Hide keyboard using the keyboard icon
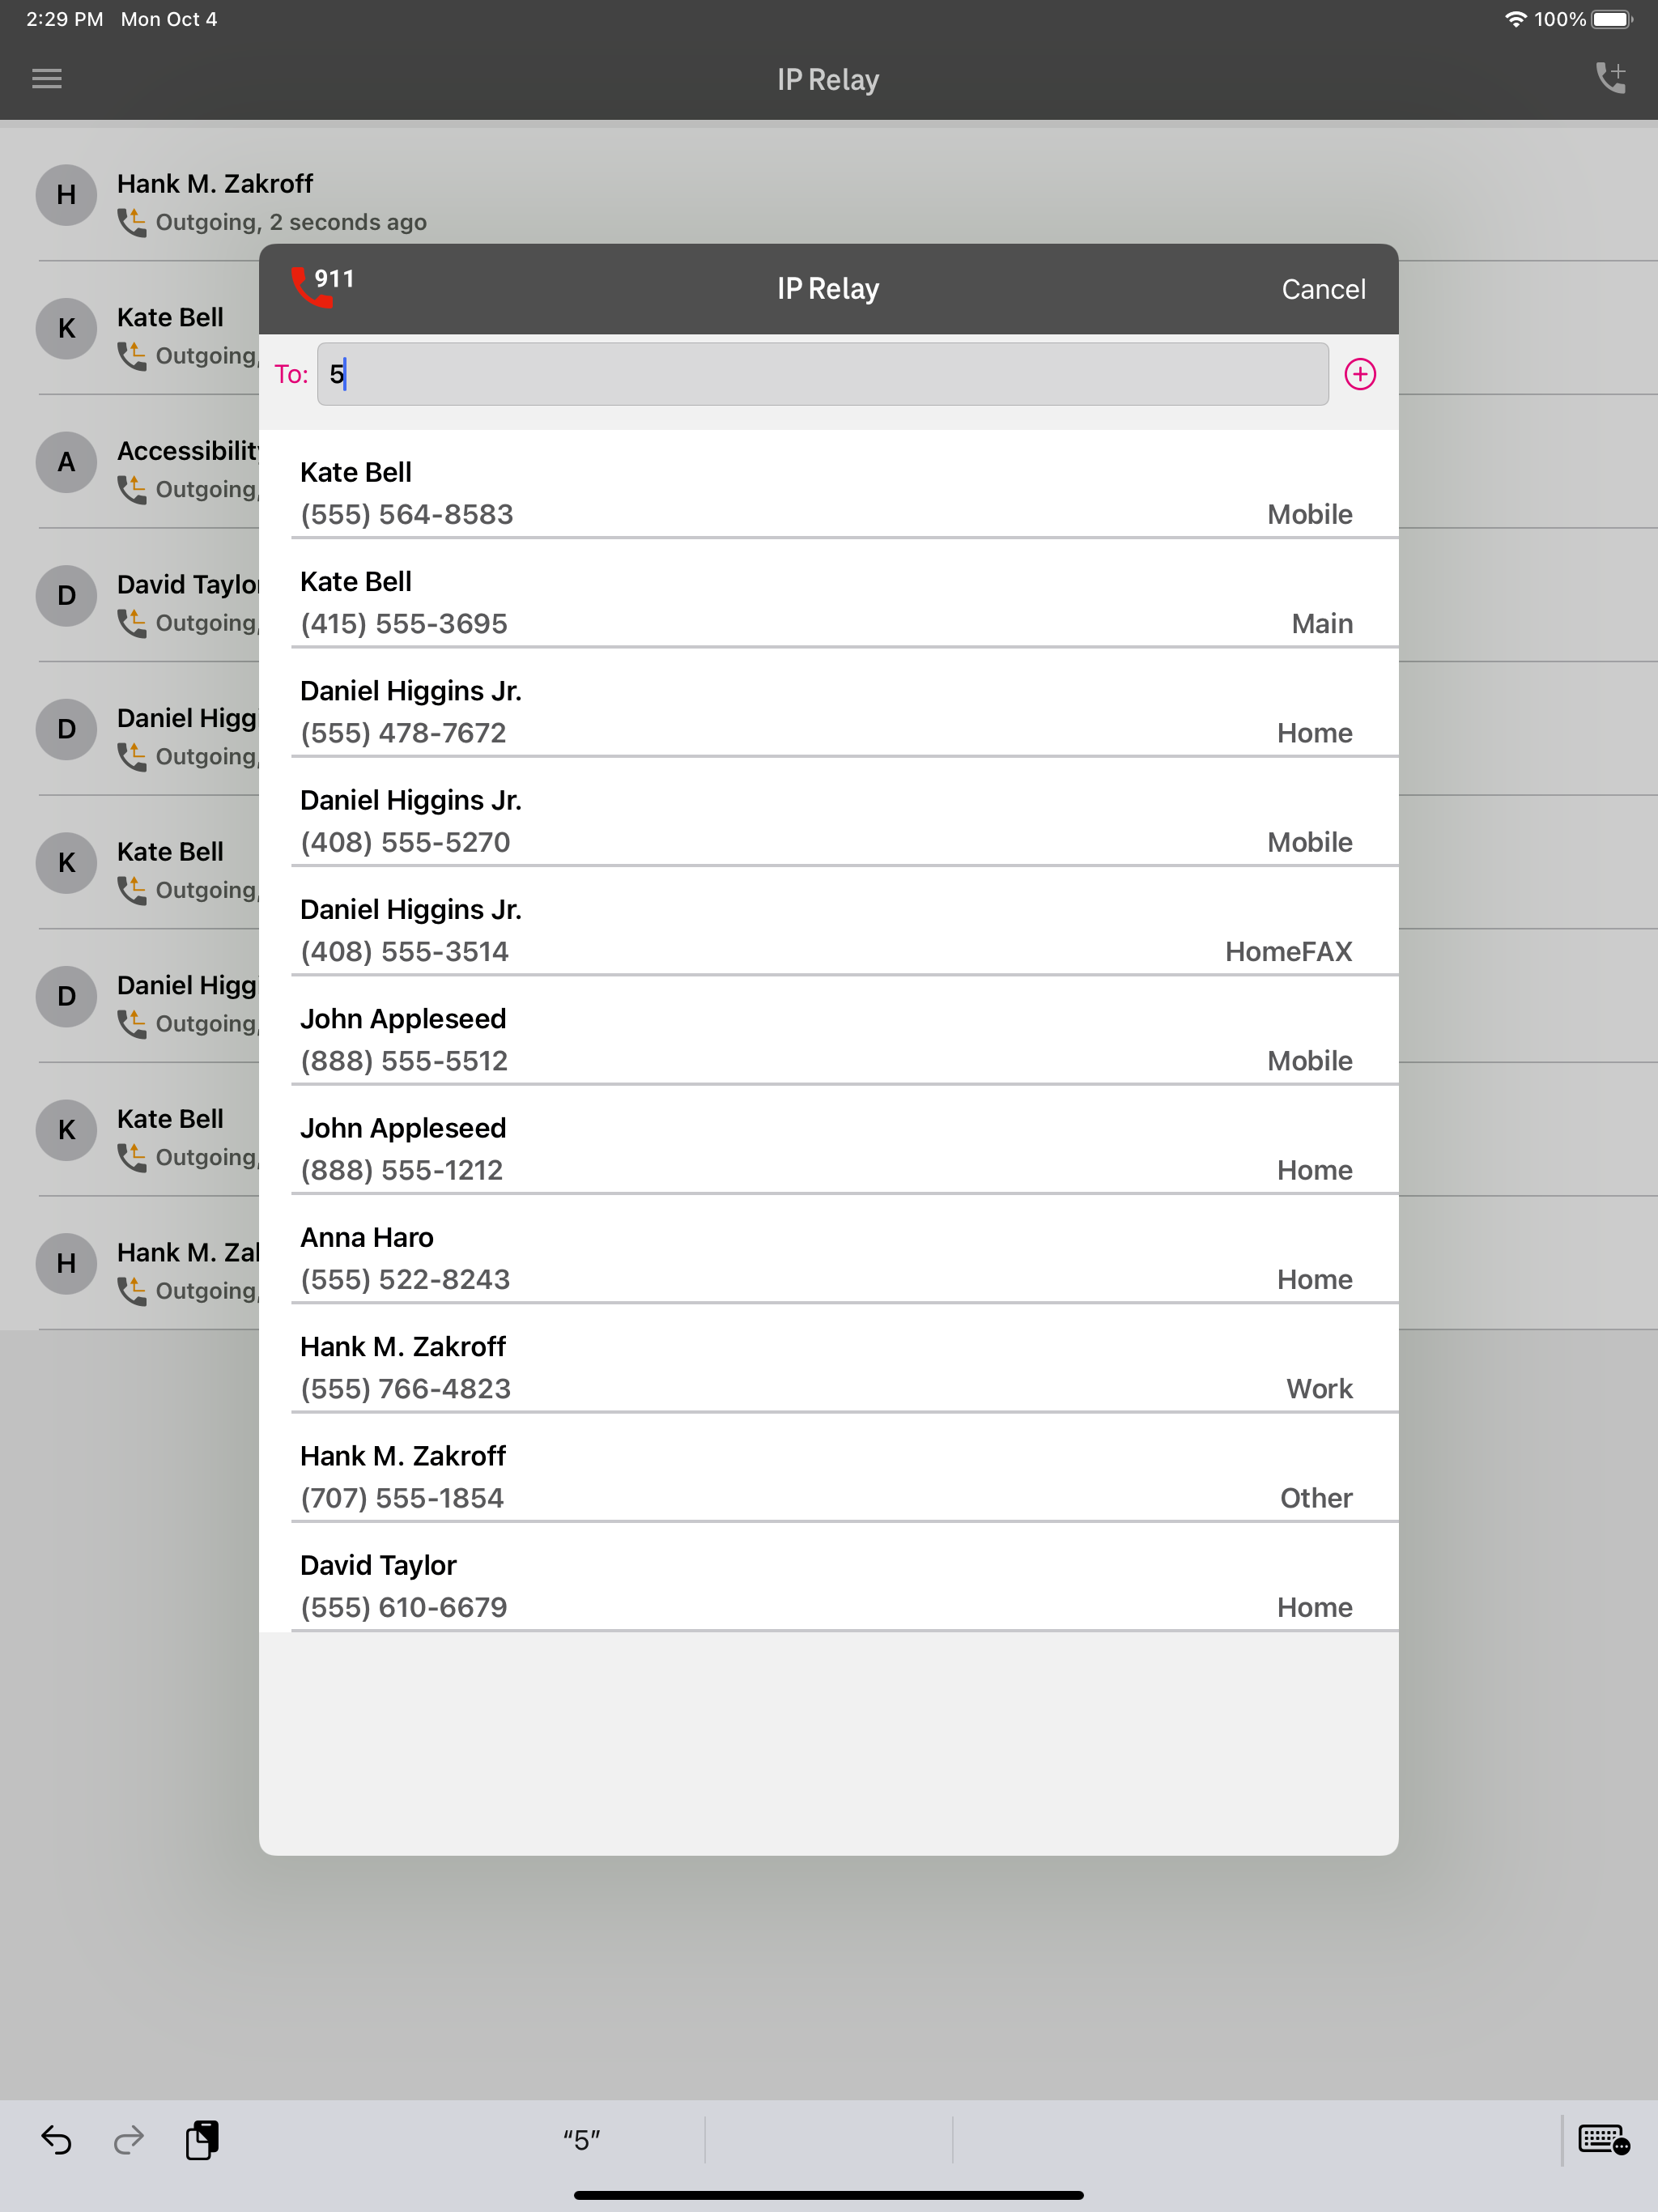Screen dimensions: 1658x2212 tap(1603, 2139)
